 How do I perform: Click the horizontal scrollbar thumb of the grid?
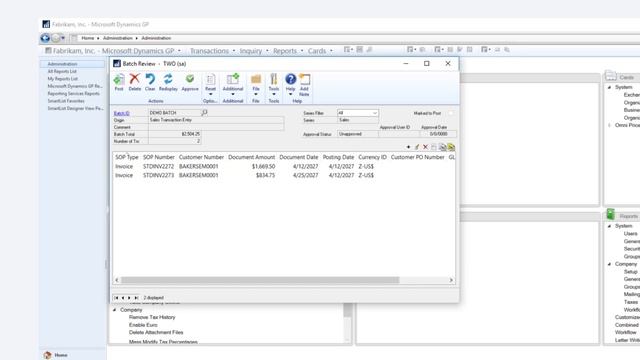tap(260, 280)
